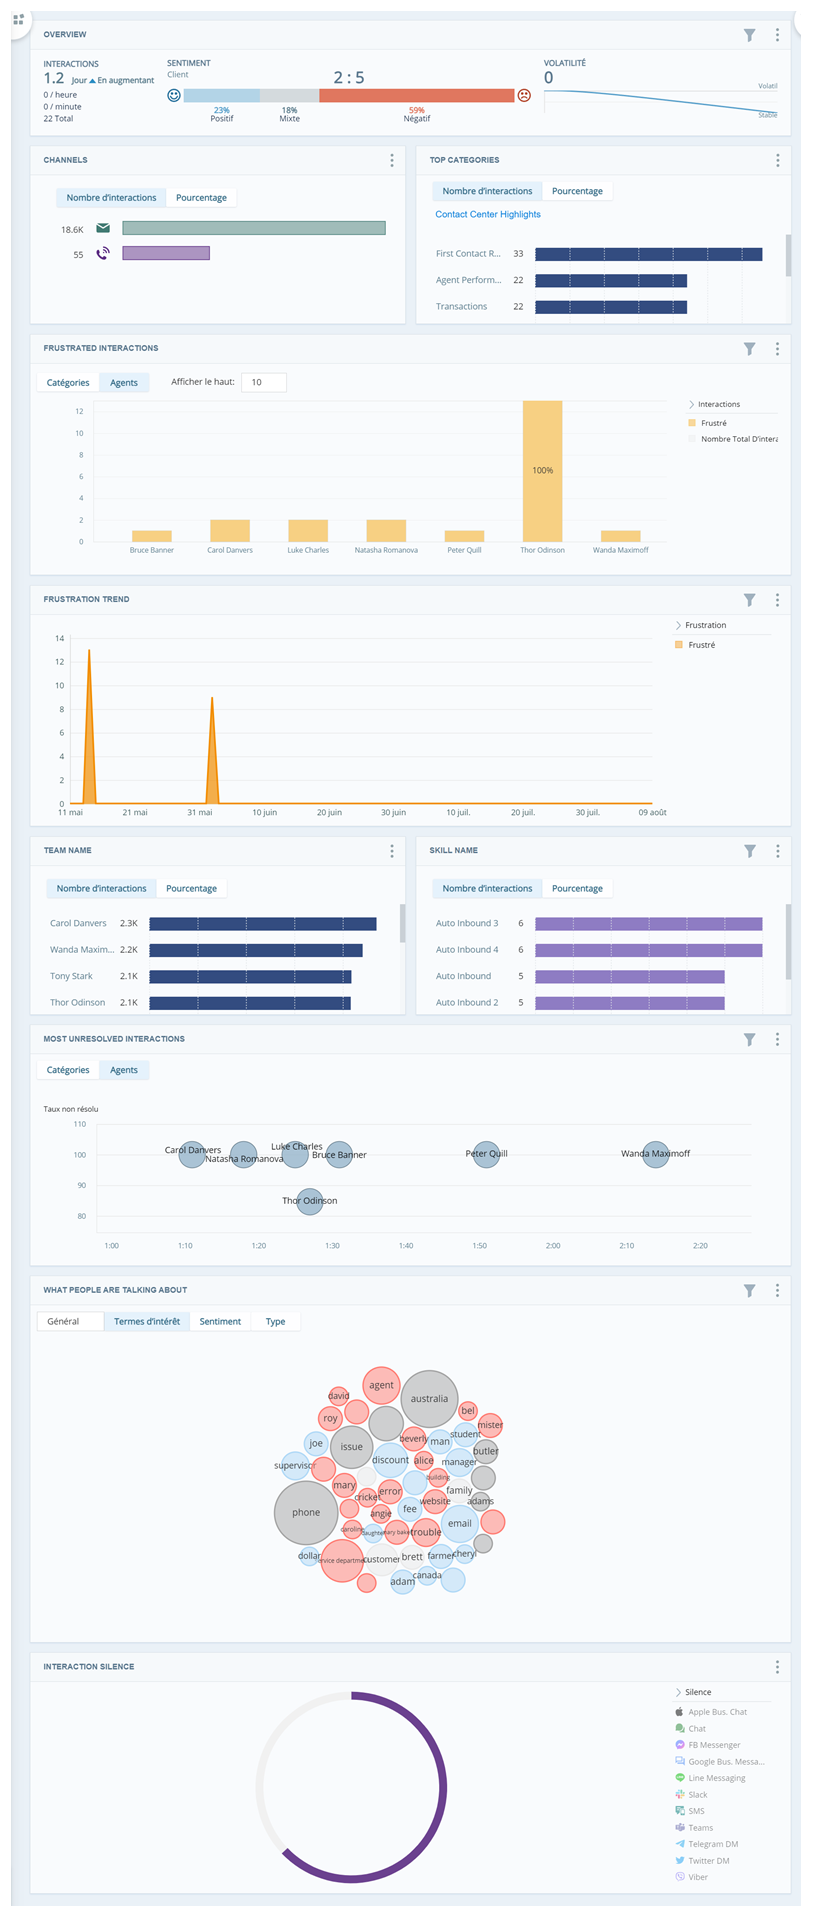Image resolution: width=813 pixels, height=1918 pixels.
Task: Open the Overview filter icon
Action: pyautogui.click(x=749, y=35)
